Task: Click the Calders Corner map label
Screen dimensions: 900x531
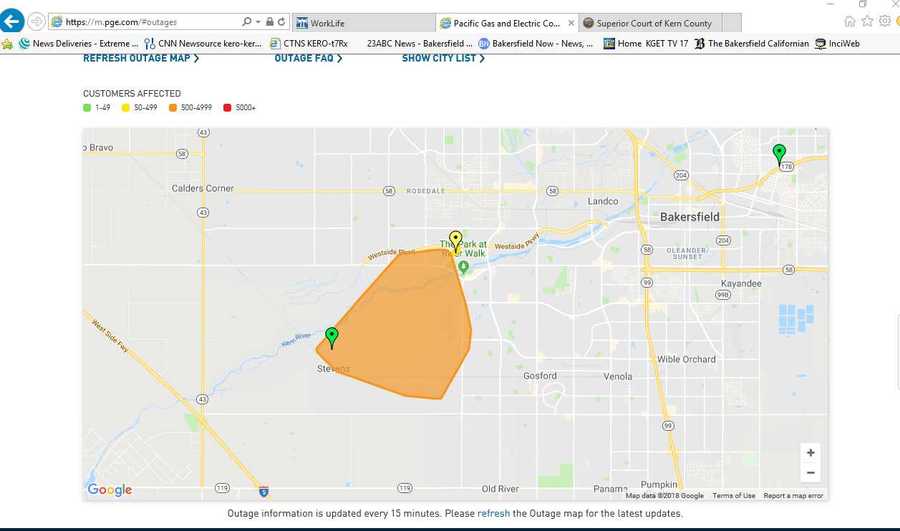Action: pos(203,188)
